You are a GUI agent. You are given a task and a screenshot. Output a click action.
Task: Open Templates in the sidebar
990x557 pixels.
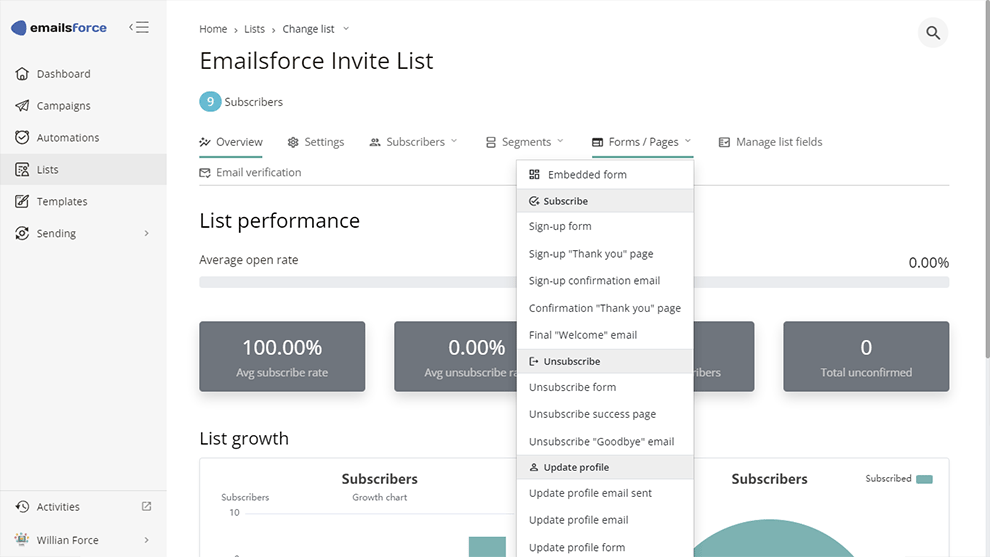coord(83,201)
